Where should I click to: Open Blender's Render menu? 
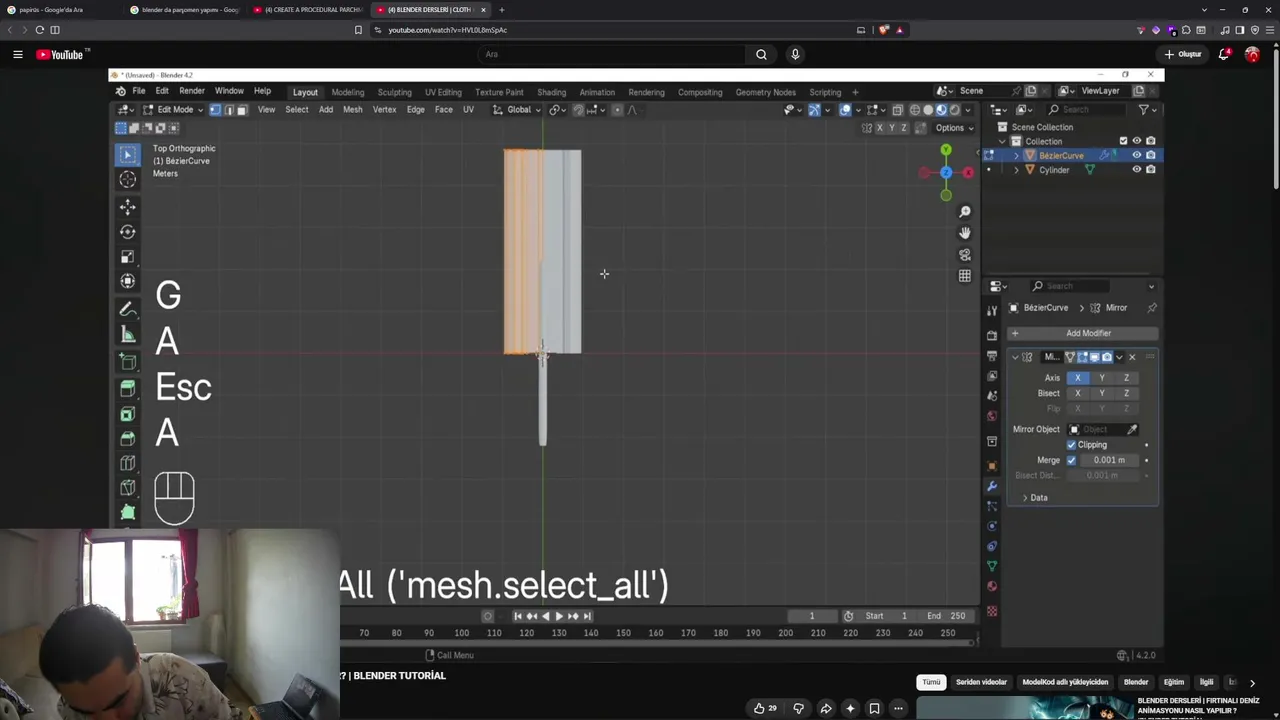[192, 91]
